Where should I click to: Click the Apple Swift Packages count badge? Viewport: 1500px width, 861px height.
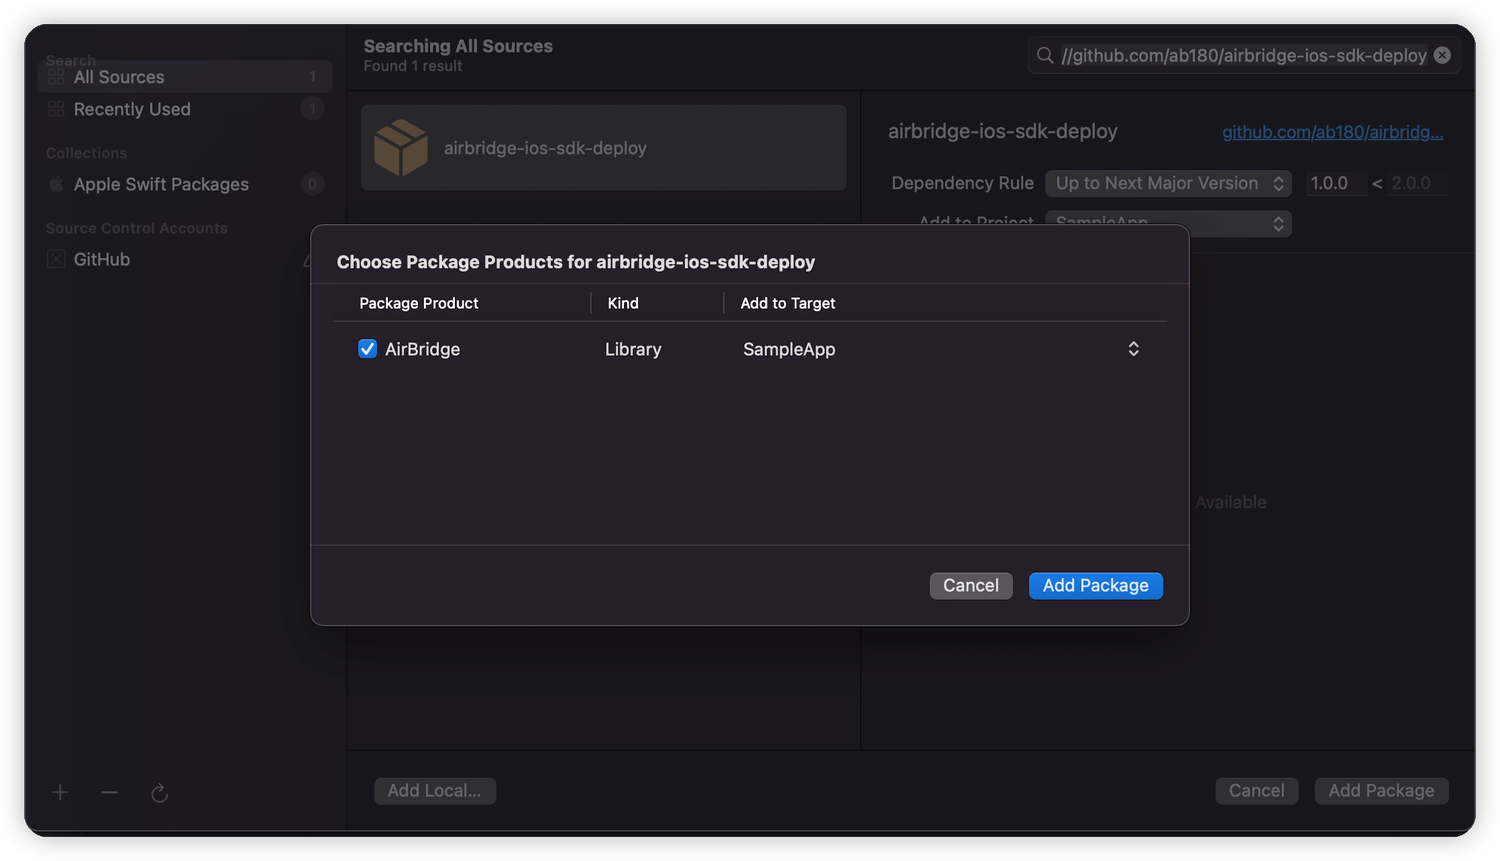click(312, 184)
